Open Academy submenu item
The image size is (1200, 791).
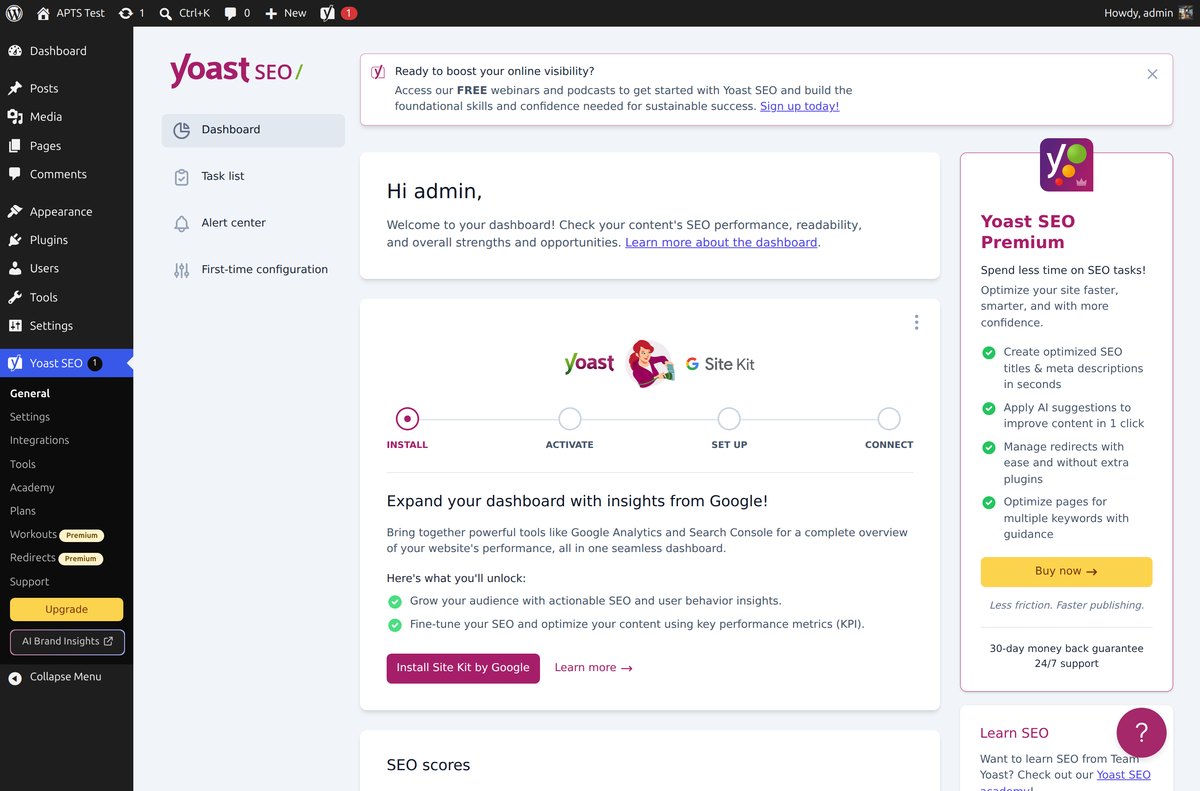tap(32, 488)
